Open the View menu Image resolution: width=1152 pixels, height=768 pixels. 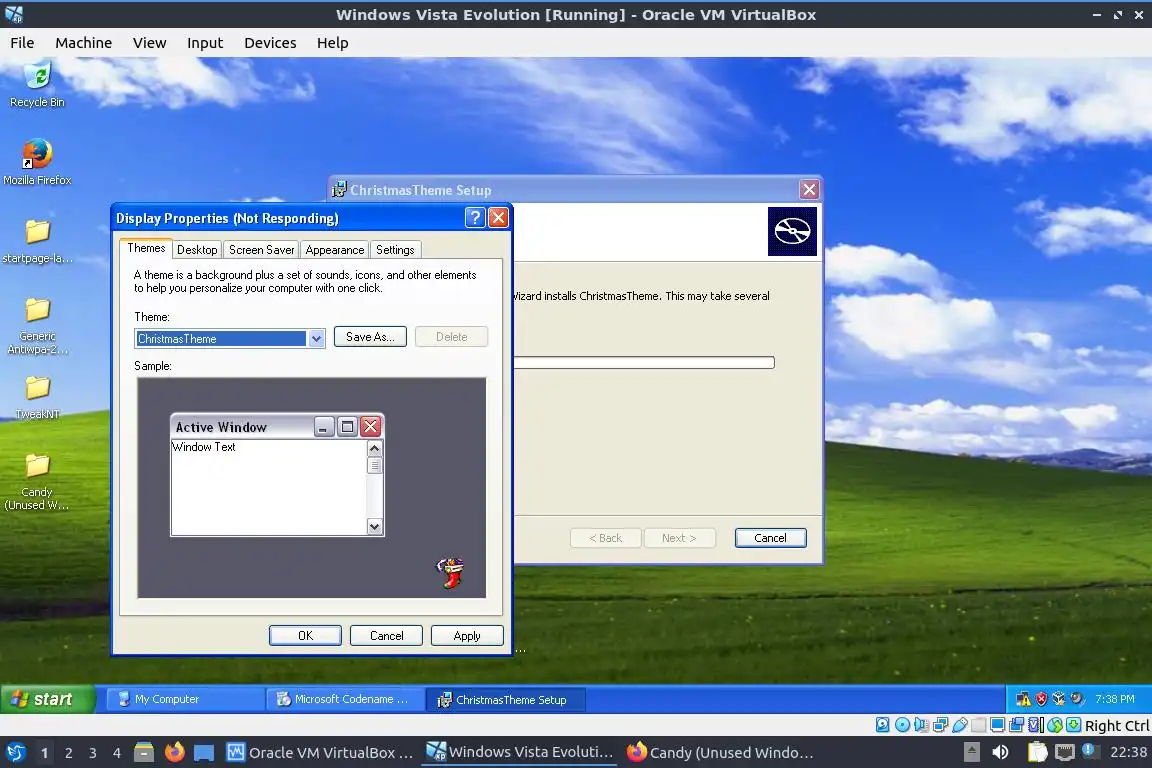[149, 43]
